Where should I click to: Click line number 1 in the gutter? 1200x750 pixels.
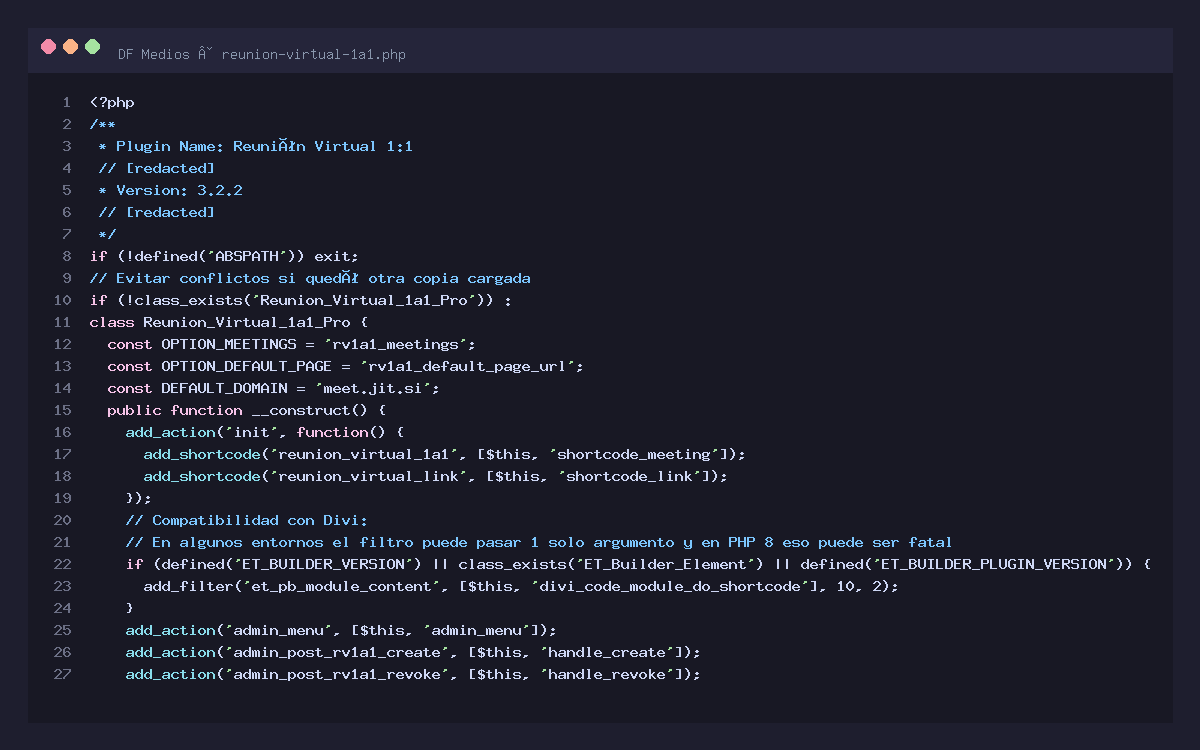66,102
